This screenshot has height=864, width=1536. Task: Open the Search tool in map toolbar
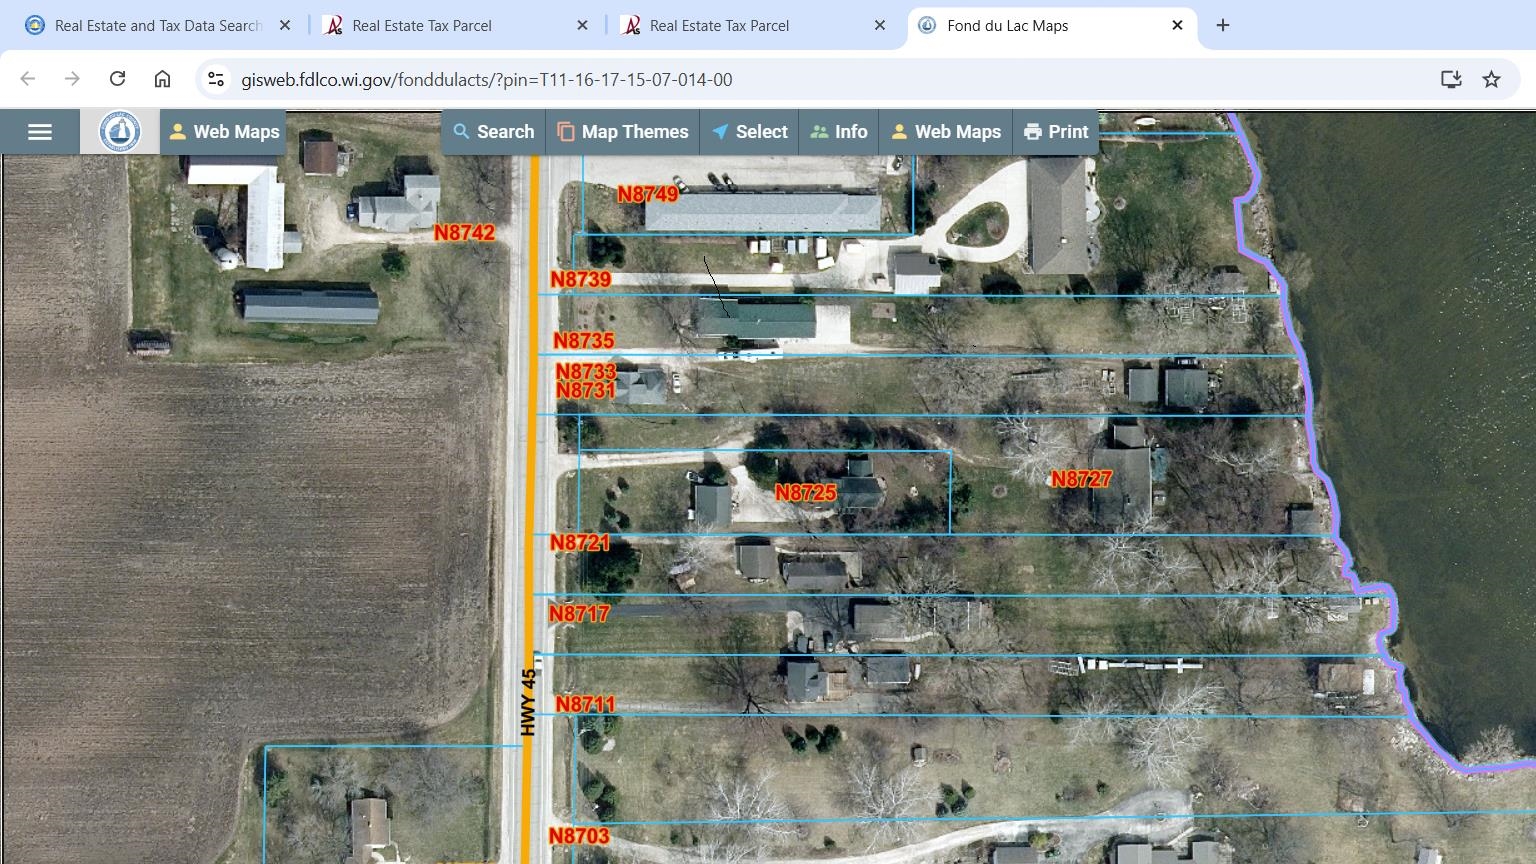pos(494,132)
